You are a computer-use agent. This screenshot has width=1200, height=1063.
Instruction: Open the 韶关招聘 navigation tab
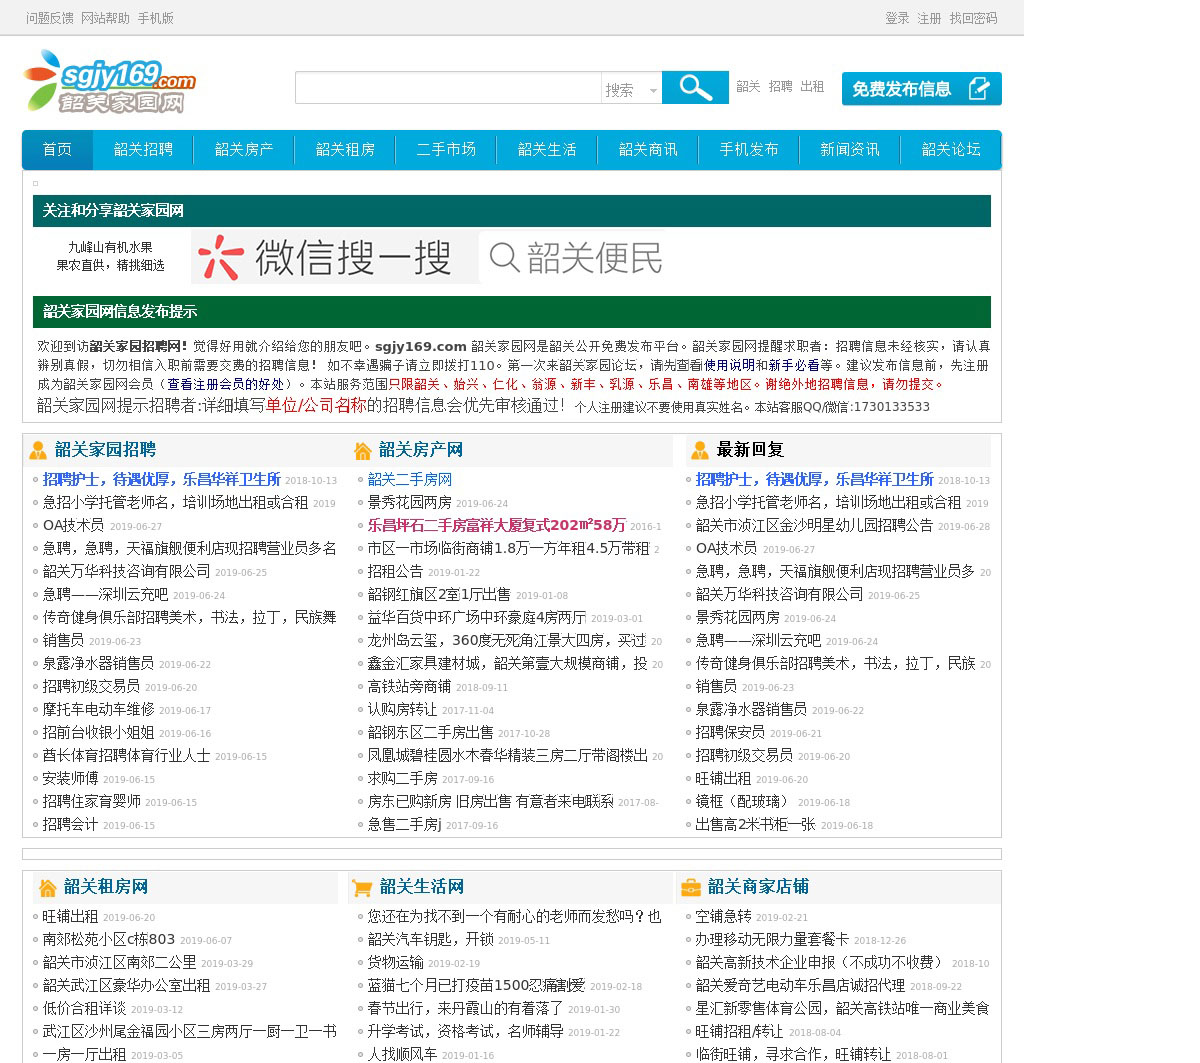tap(143, 150)
